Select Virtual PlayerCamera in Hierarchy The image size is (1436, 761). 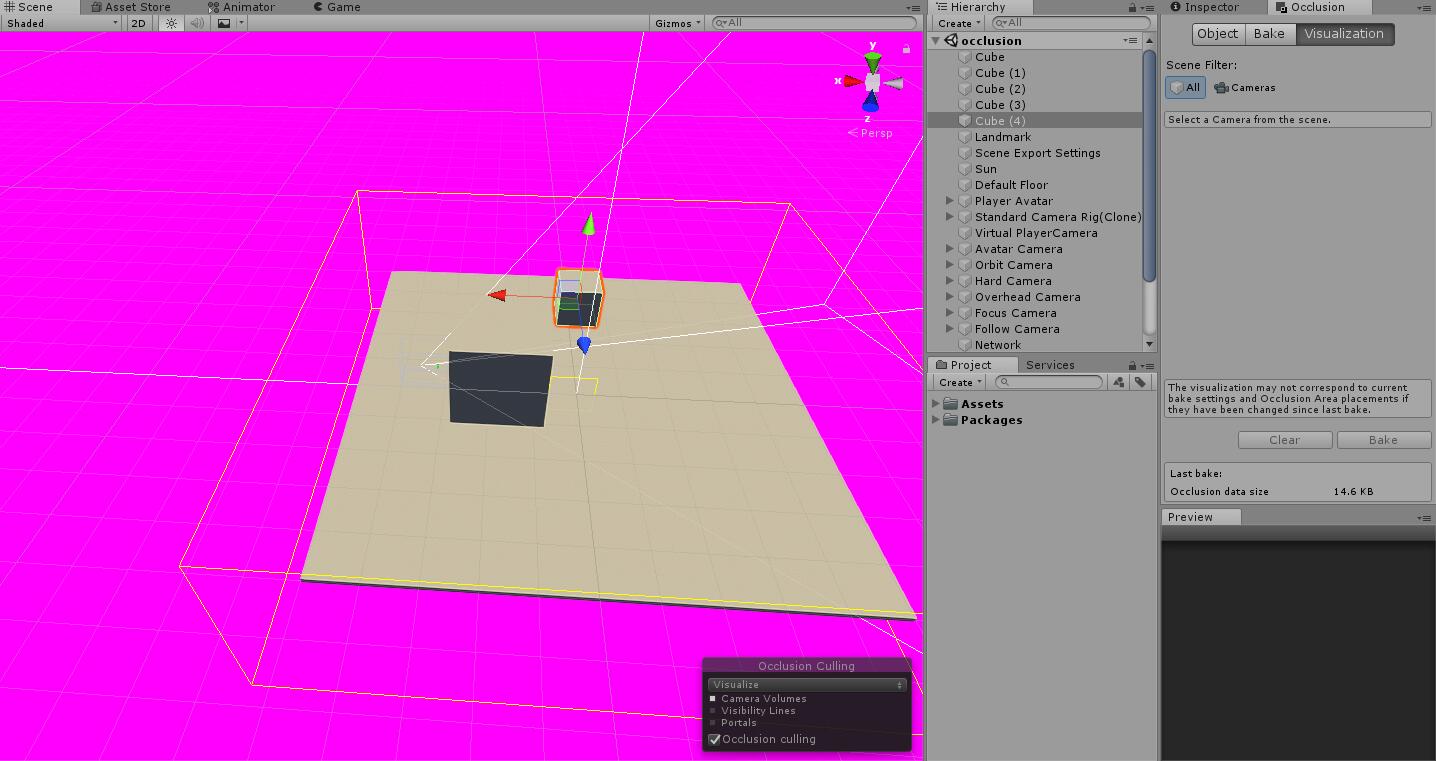(1036, 233)
